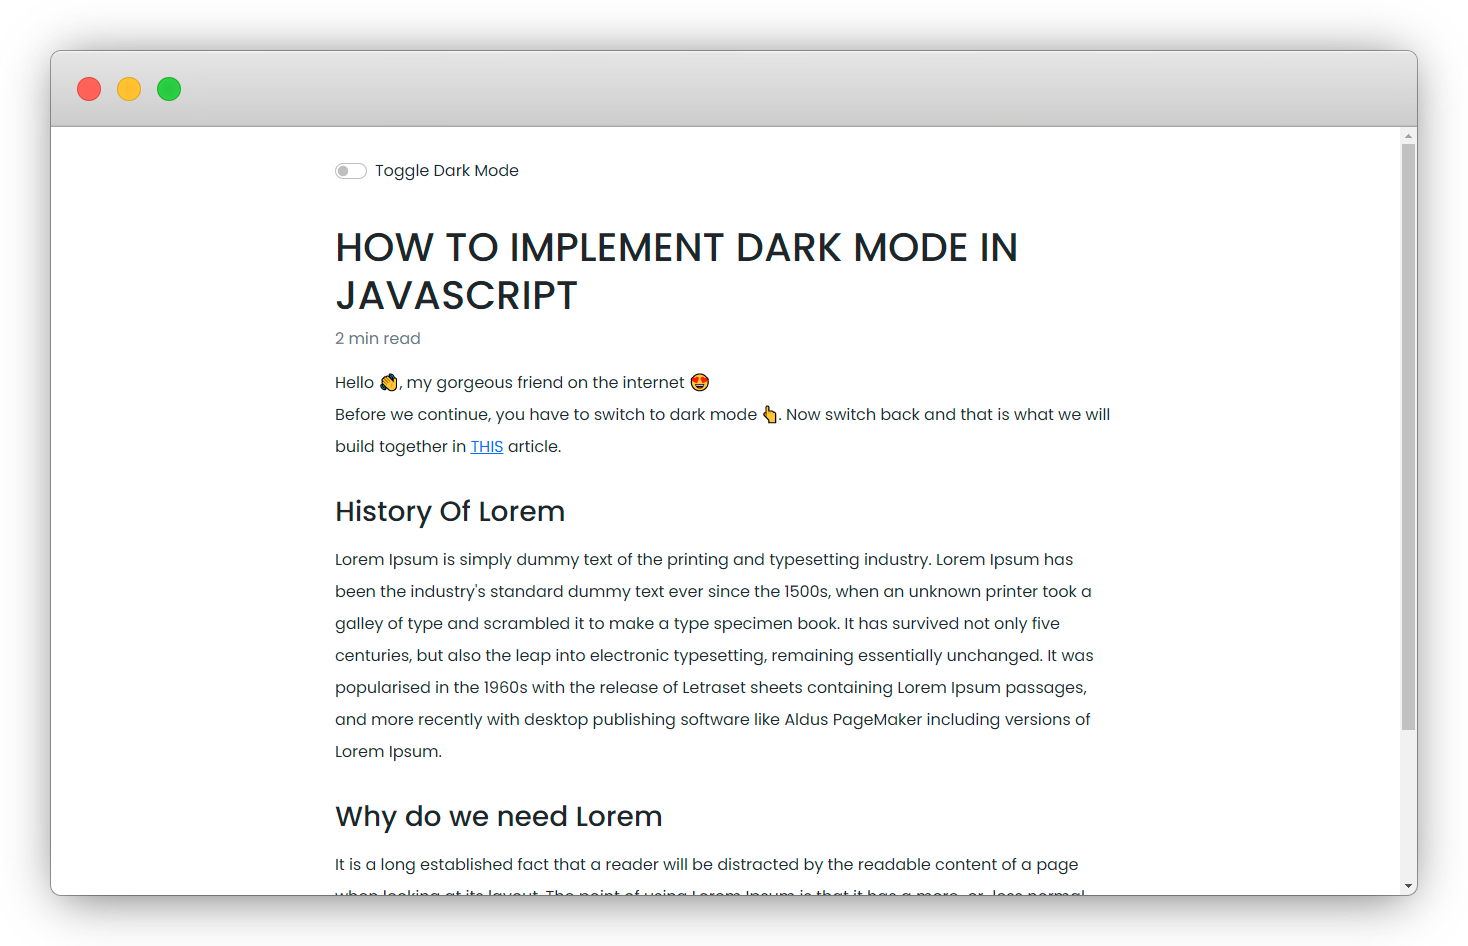Click the '2 min read' text
The image size is (1468, 946).
point(378,338)
